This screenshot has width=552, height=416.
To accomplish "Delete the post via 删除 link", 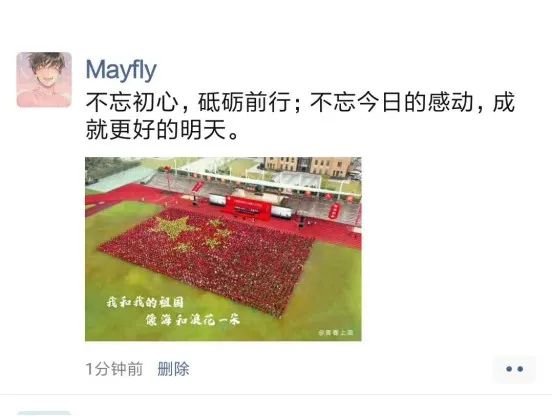I will 173,369.
